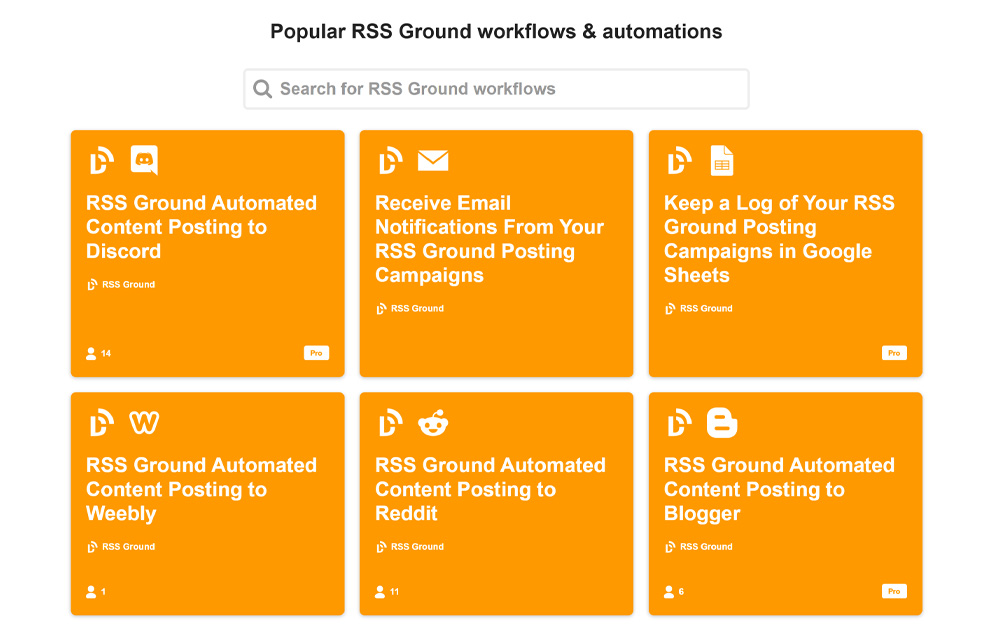This screenshot has height=627, width=1000.
Task: Click RSS Ground logo on Blogger card
Action: coord(679,423)
